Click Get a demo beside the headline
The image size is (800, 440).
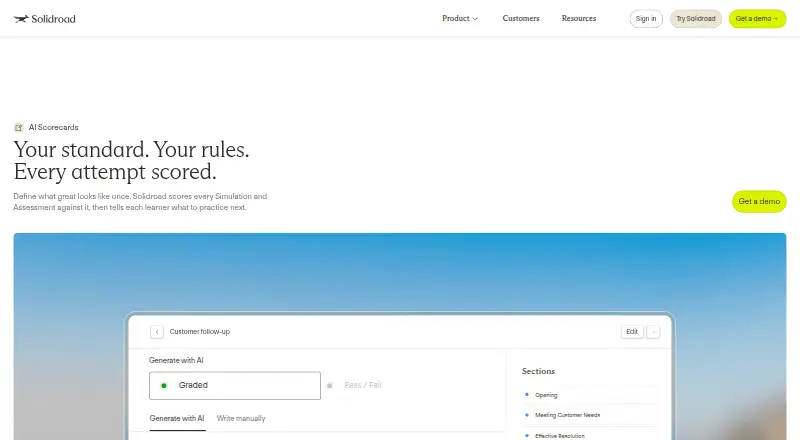tap(759, 201)
